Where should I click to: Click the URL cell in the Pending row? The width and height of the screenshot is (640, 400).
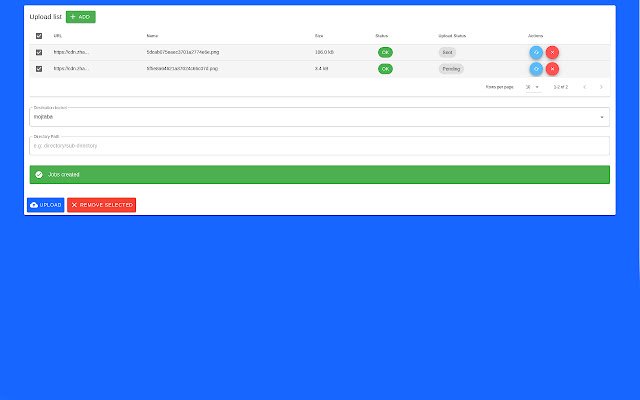[71, 69]
